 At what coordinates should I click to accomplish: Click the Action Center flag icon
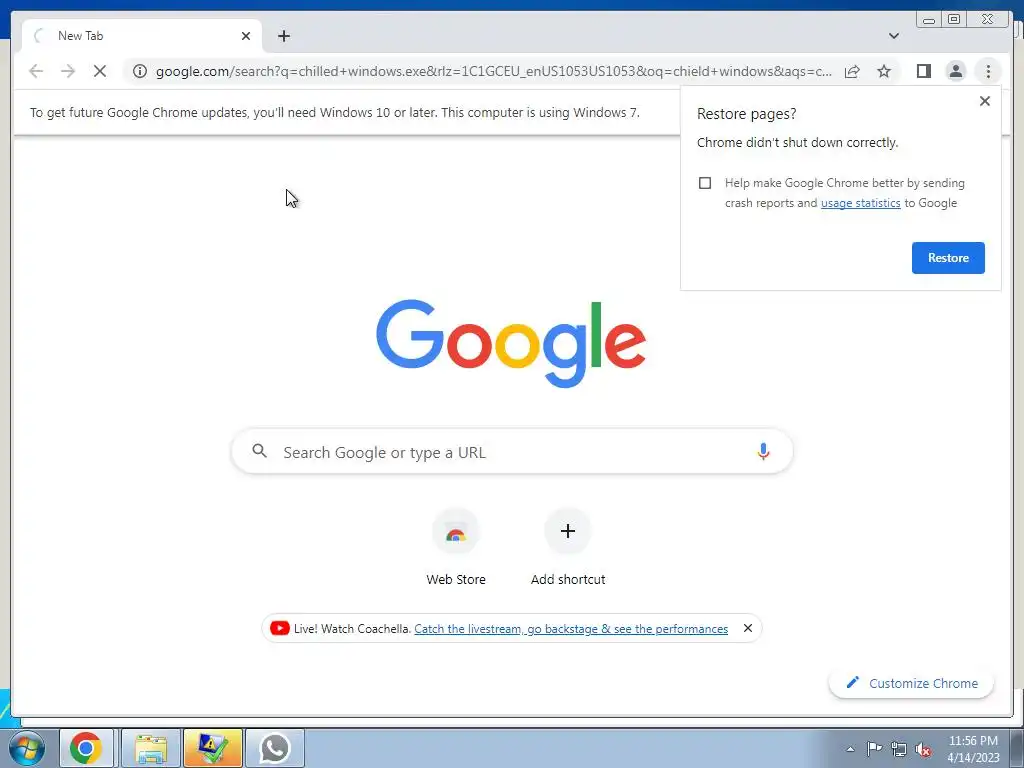(874, 749)
